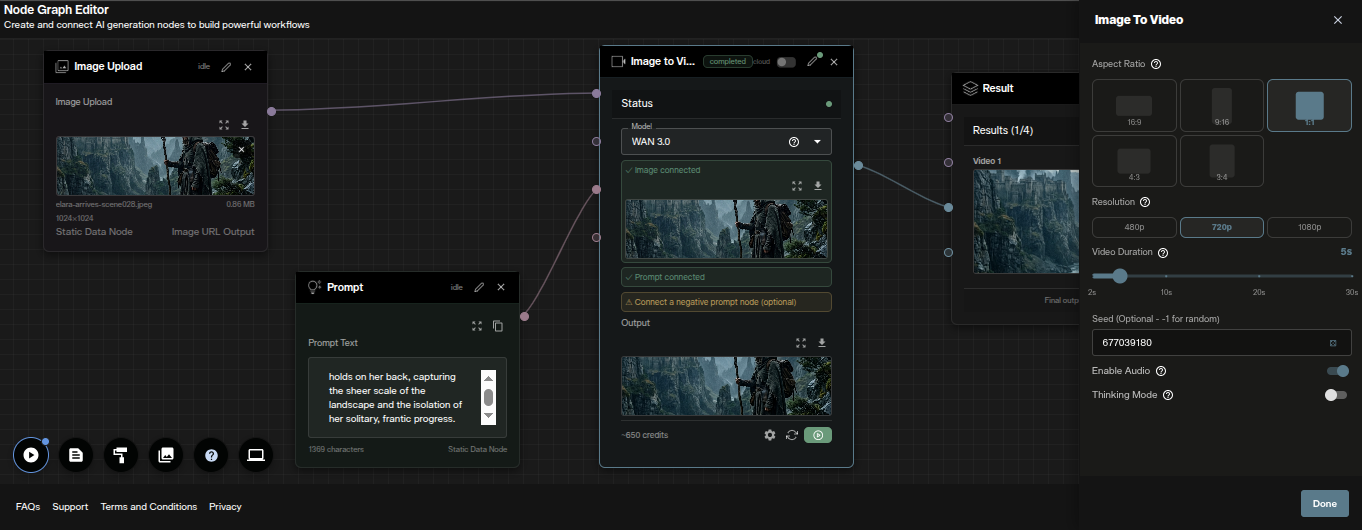Select the 4:3 aspect ratio
The height and width of the screenshot is (530, 1362).
pyautogui.click(x=1134, y=161)
